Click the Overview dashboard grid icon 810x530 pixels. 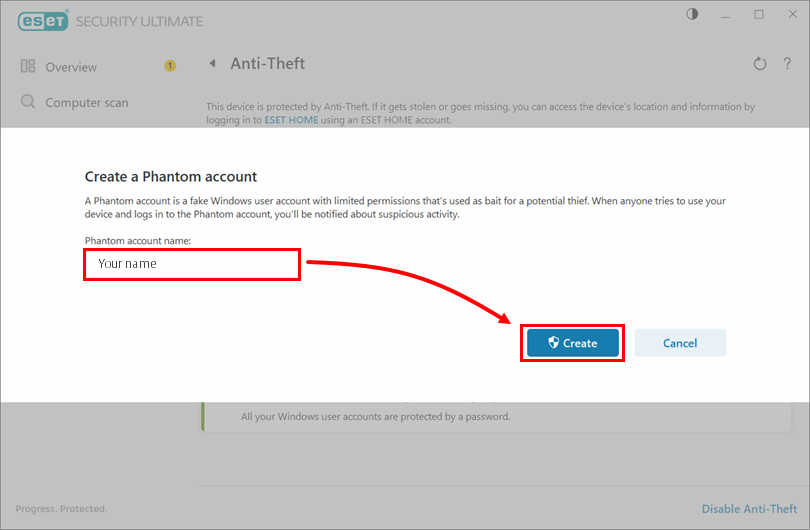[27, 67]
